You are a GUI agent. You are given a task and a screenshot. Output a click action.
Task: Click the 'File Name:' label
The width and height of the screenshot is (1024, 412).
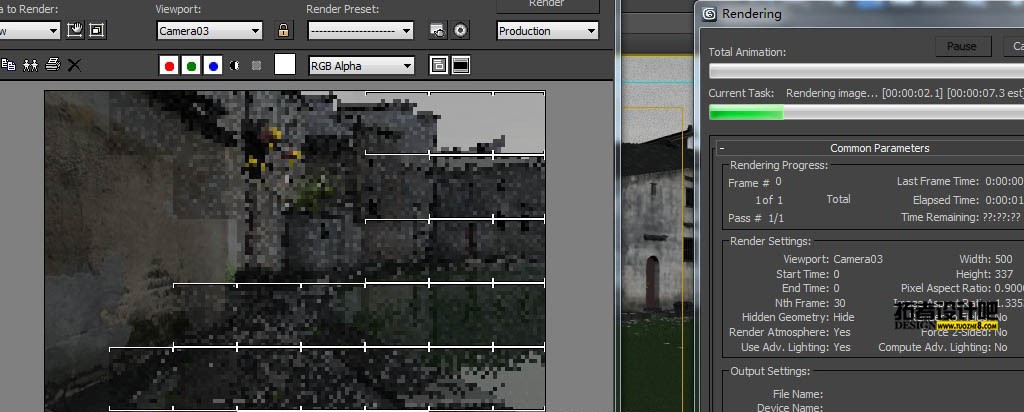pos(798,394)
